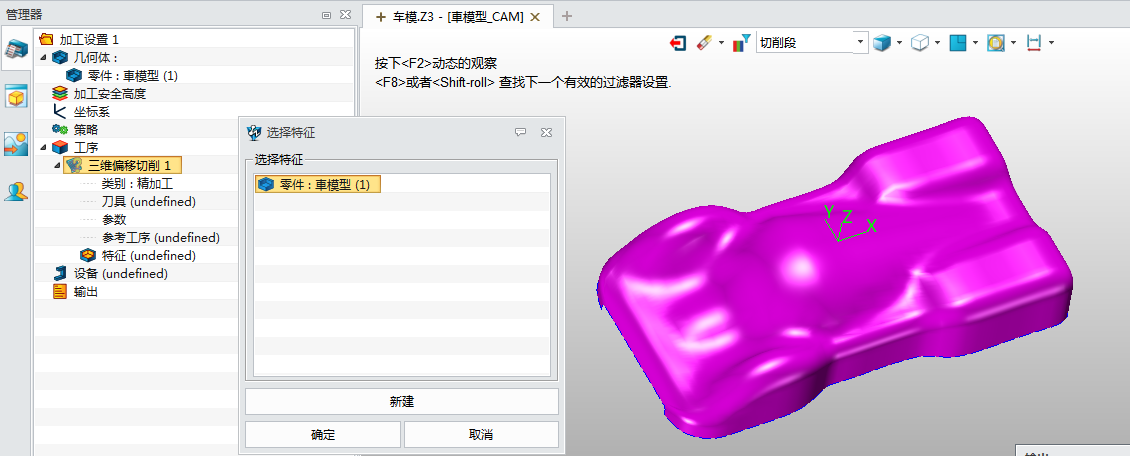Screen dimensions: 1130x456
Task: Click the red exit arrow icon in toolbar
Action: tap(678, 43)
